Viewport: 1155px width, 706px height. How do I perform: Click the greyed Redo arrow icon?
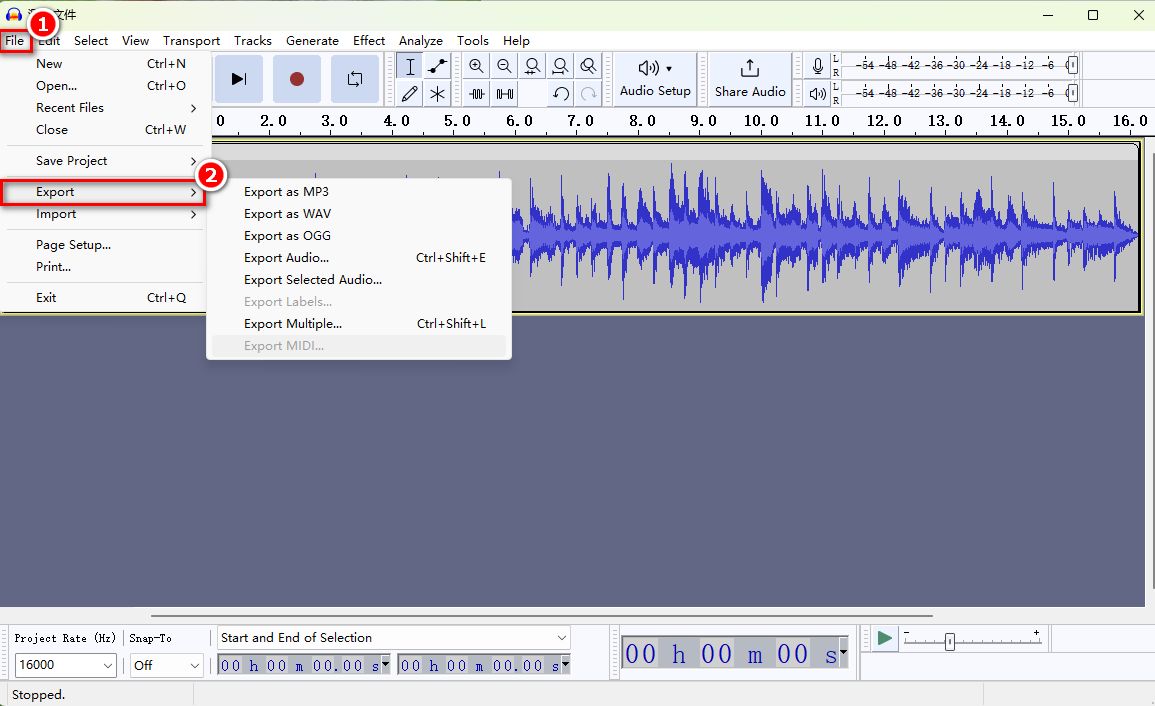589,94
